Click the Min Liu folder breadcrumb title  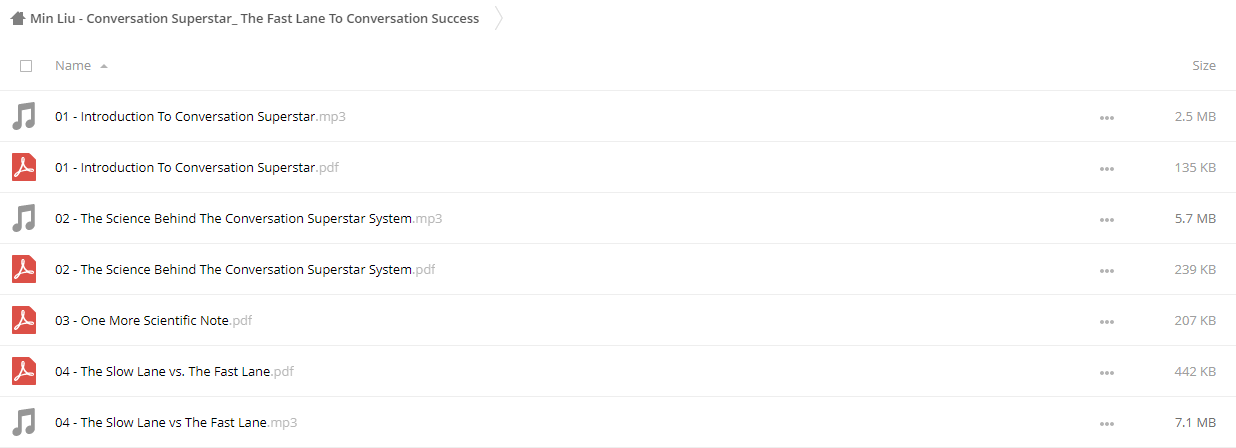point(254,18)
